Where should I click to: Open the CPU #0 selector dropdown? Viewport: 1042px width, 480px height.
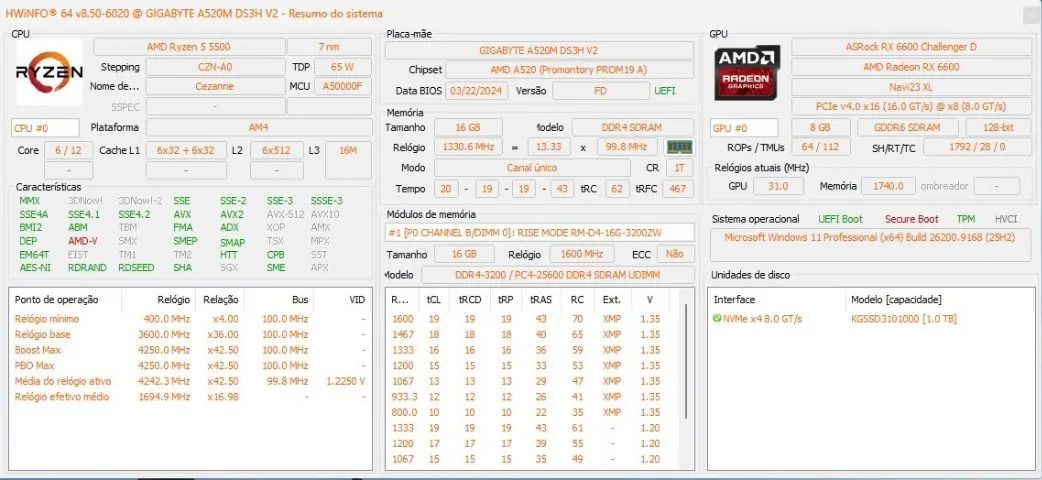45,128
